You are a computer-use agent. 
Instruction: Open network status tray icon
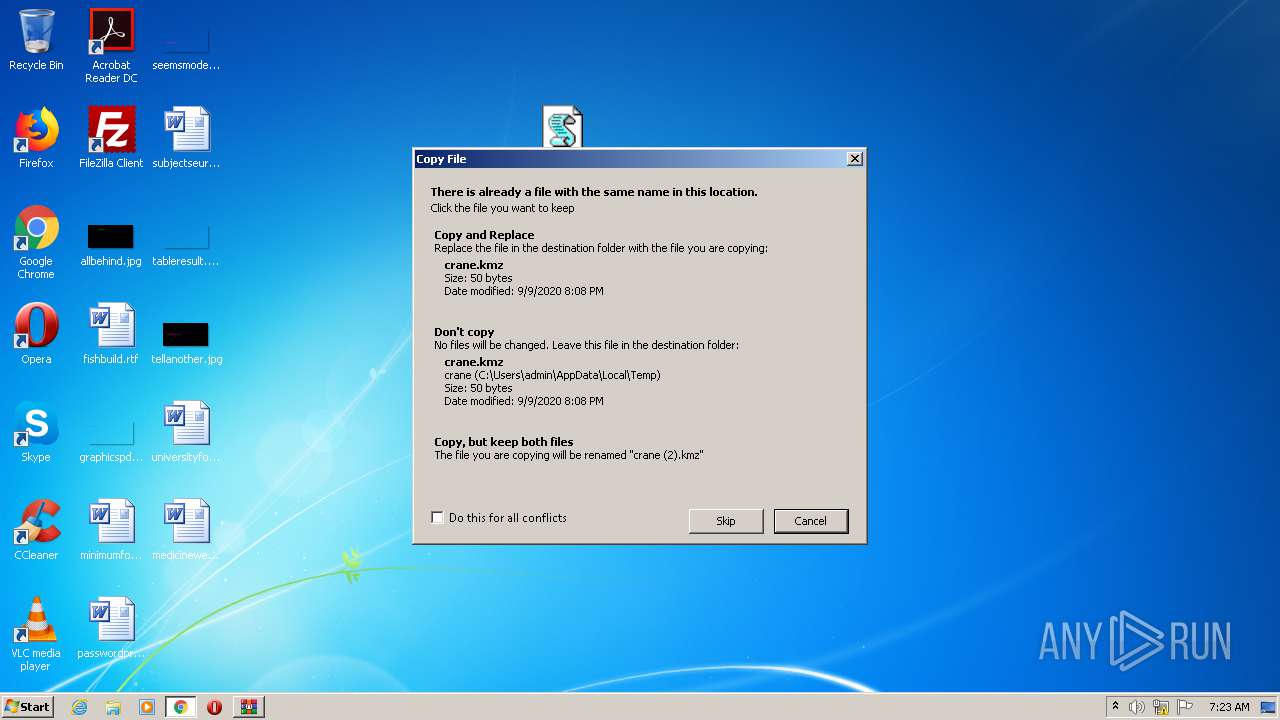click(1161, 707)
